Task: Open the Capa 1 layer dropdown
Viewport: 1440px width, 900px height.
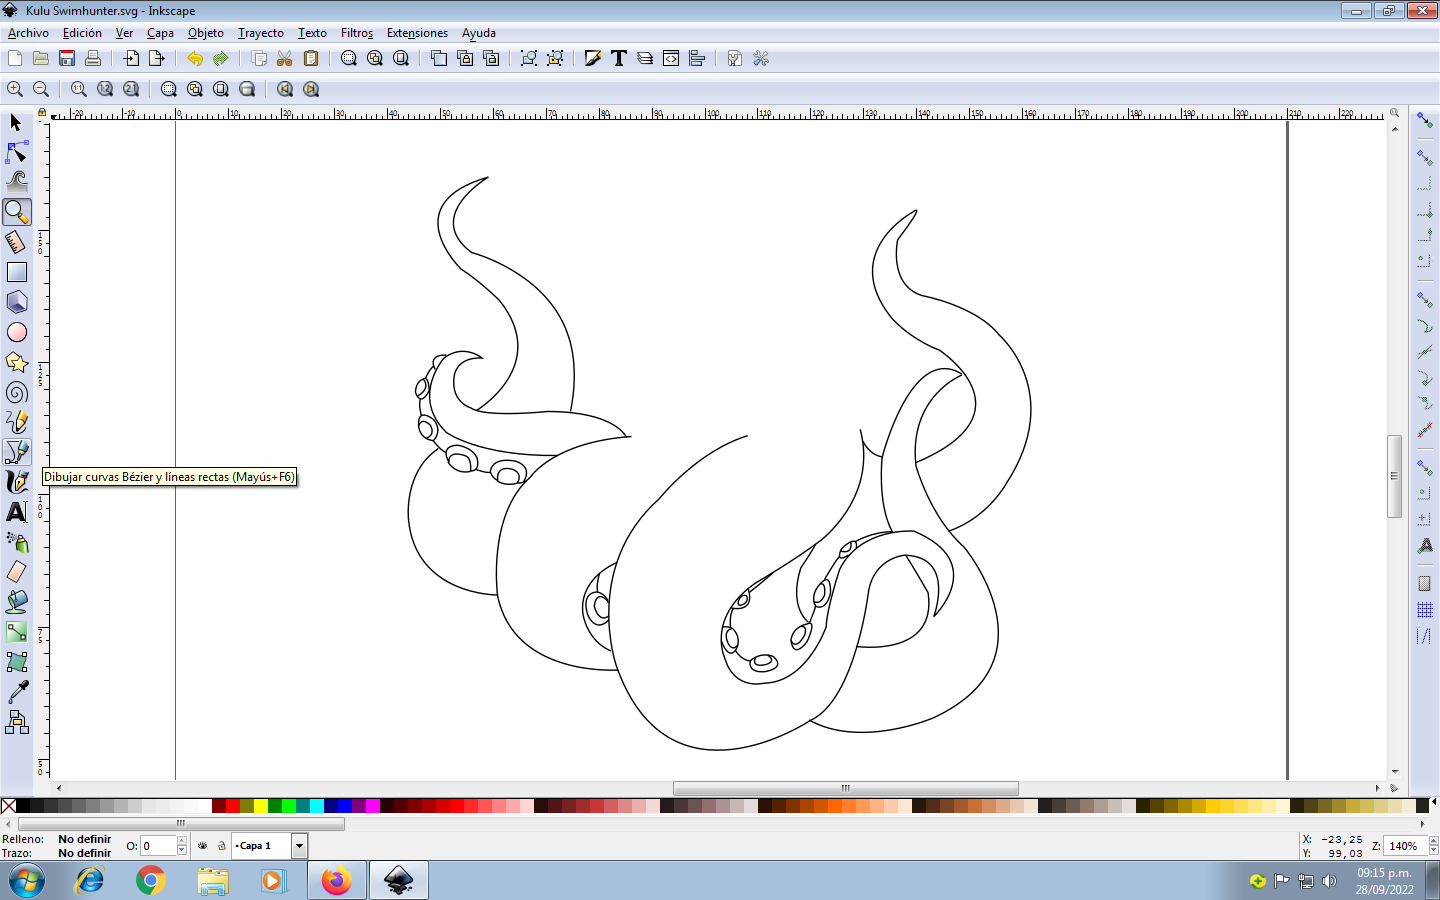Action: coord(298,846)
